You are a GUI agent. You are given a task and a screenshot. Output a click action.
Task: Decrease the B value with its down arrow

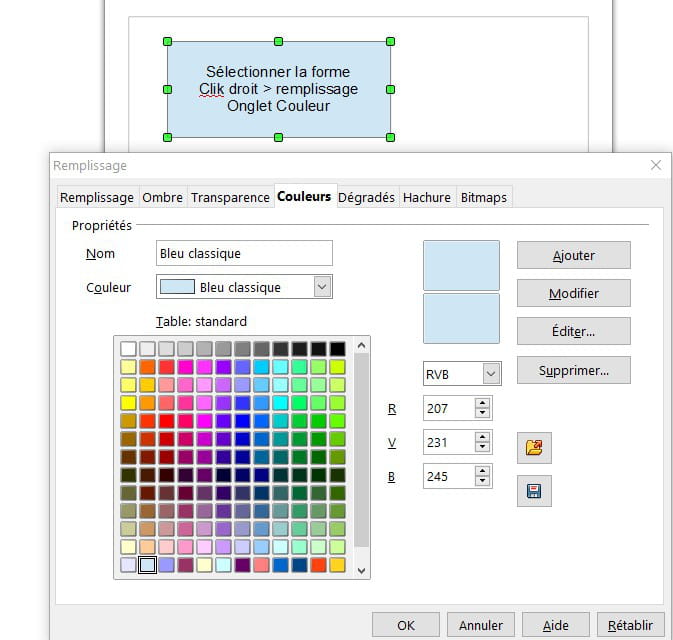pos(482,480)
